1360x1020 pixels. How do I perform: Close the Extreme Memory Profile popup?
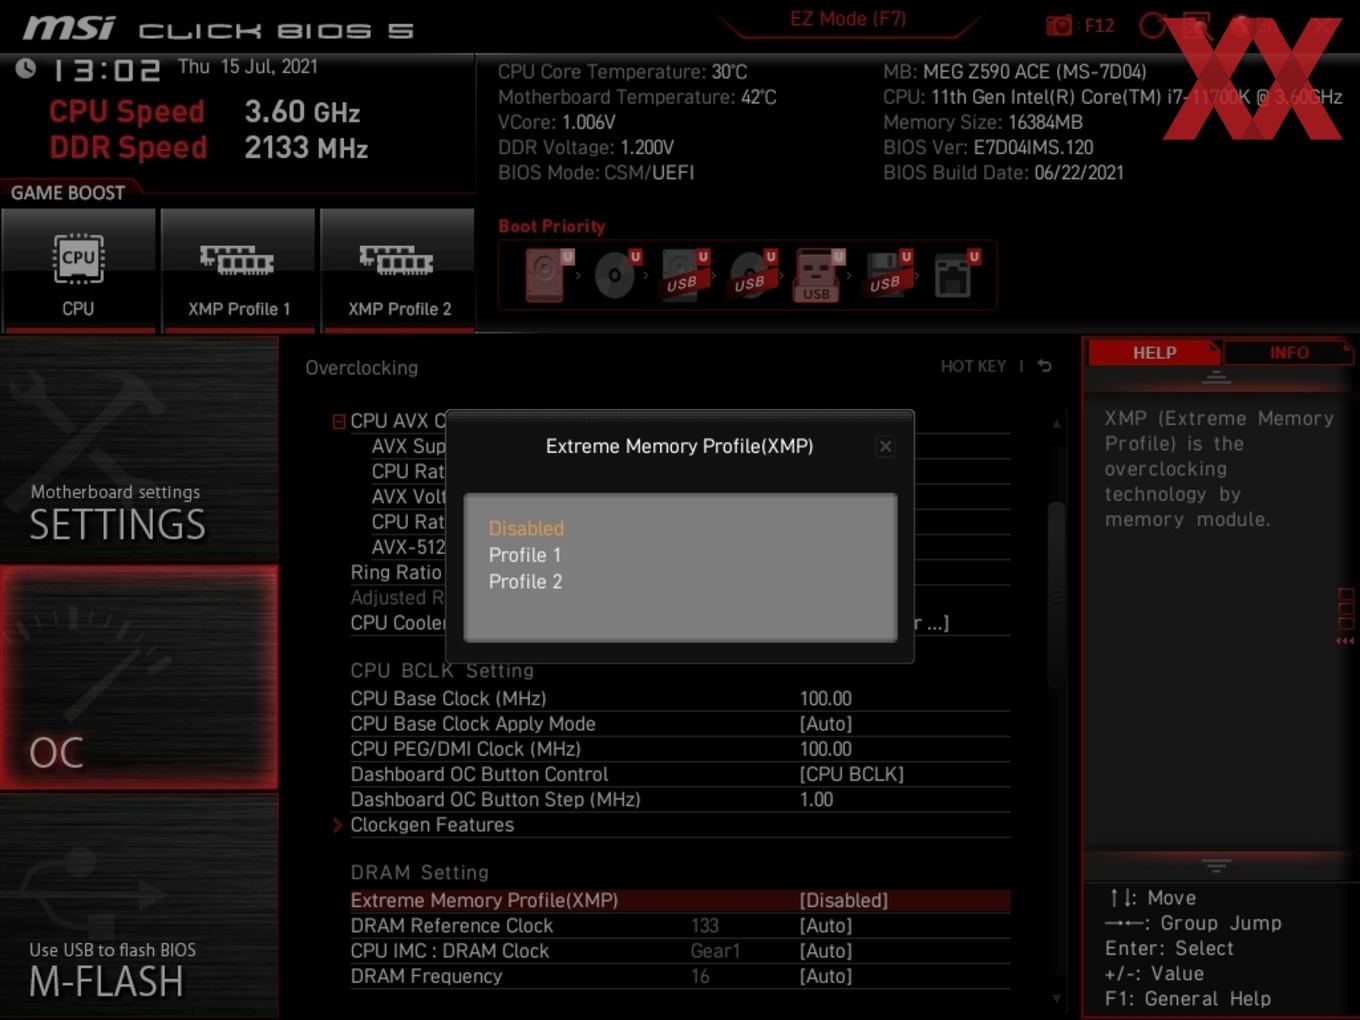885,447
